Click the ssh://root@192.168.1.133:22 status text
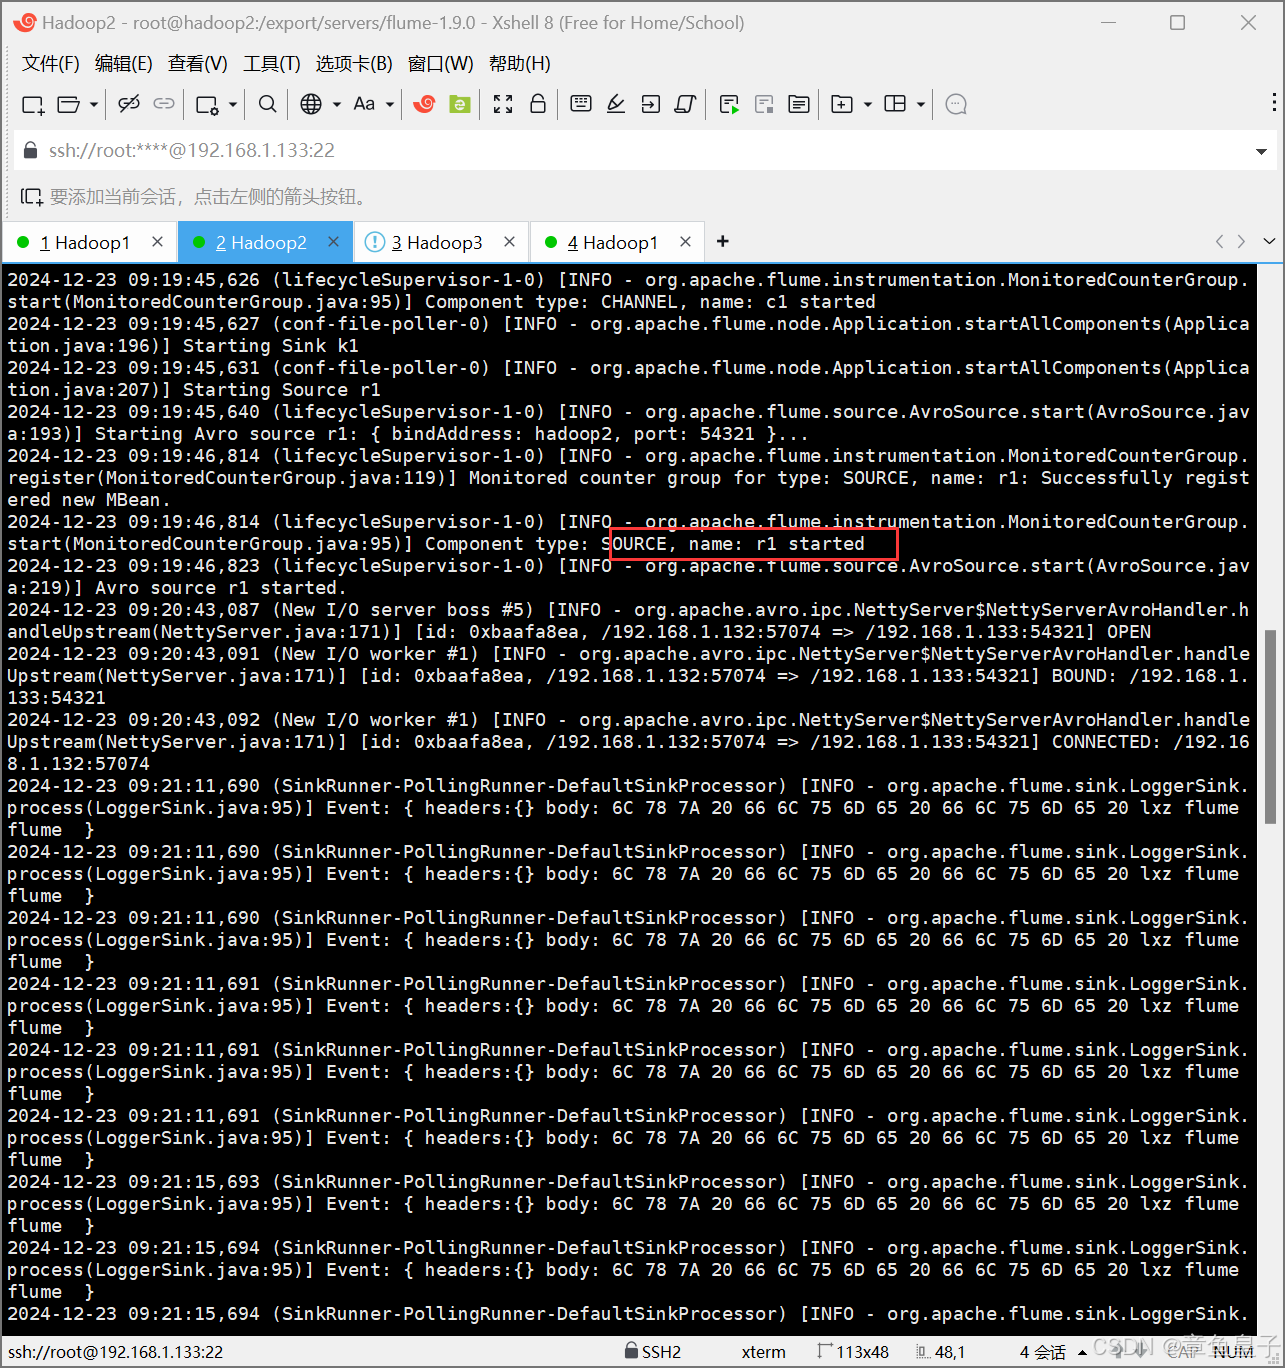The image size is (1285, 1368). (x=115, y=1352)
